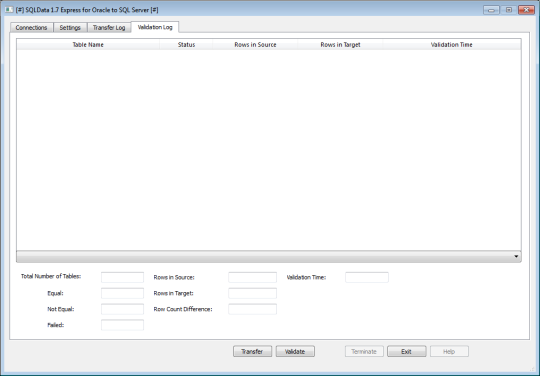Click the 'Equal:' label
Screen dimensions: 540x376
(55, 293)
